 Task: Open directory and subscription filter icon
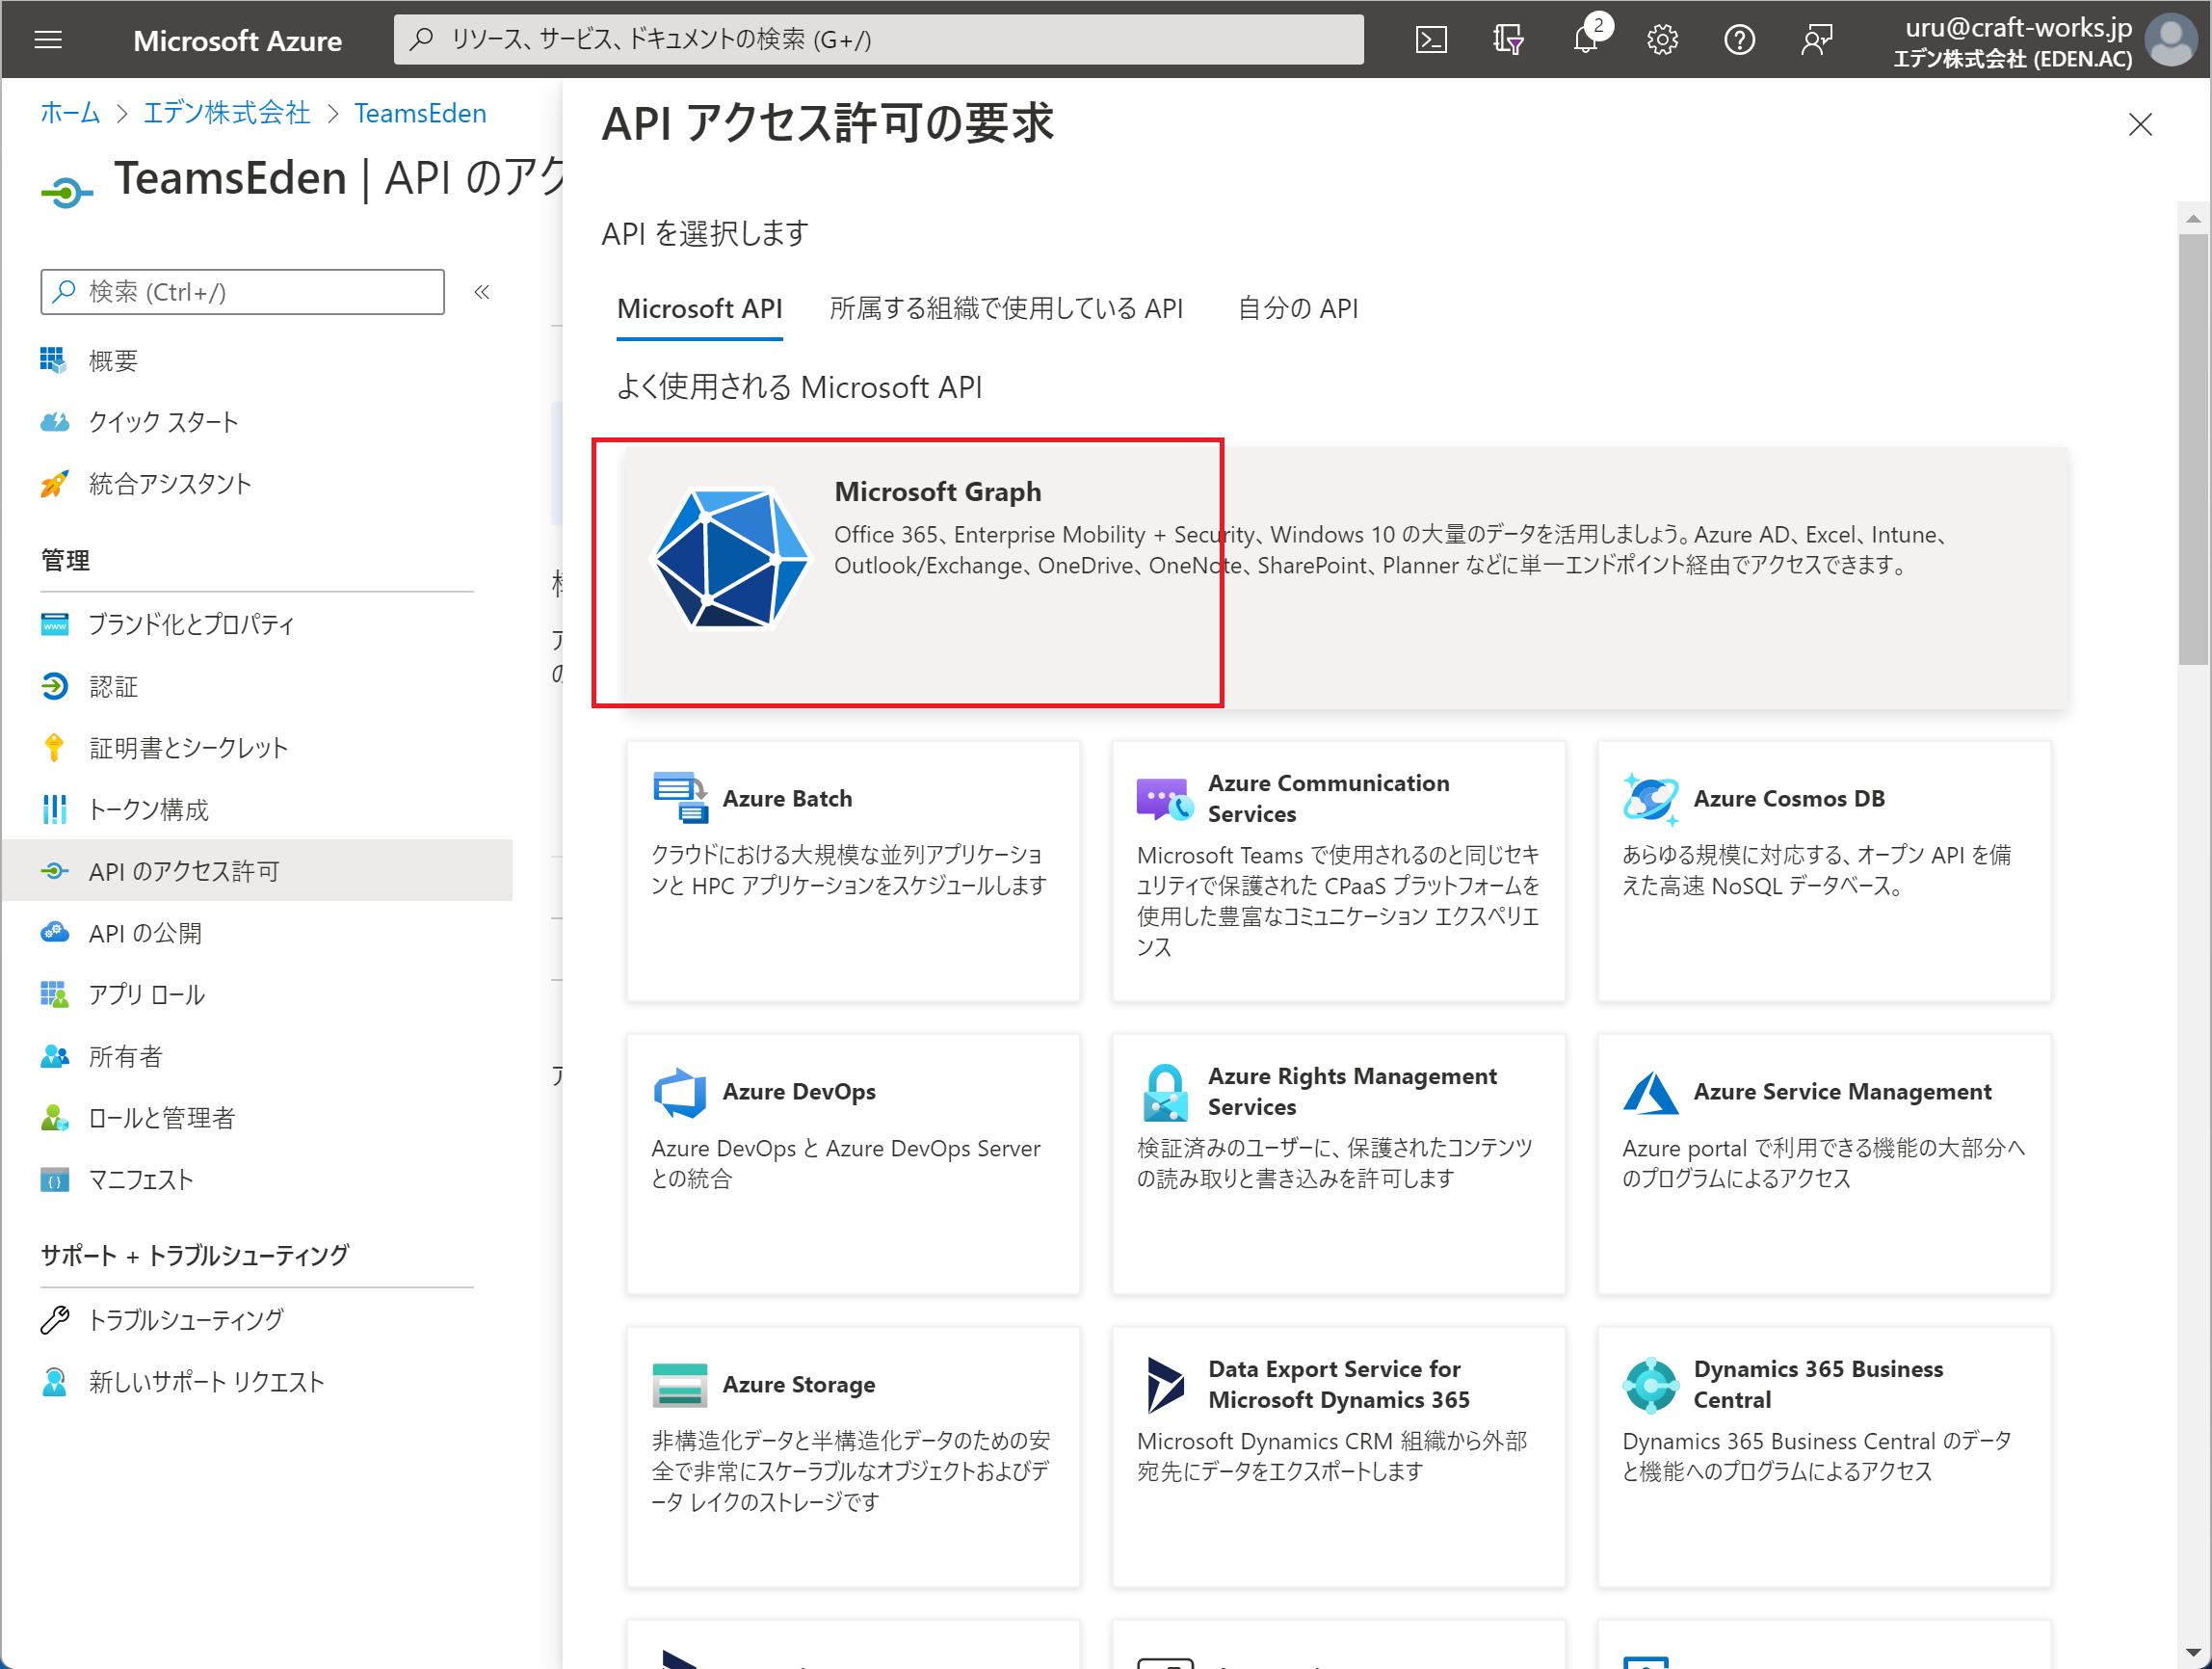1508,40
